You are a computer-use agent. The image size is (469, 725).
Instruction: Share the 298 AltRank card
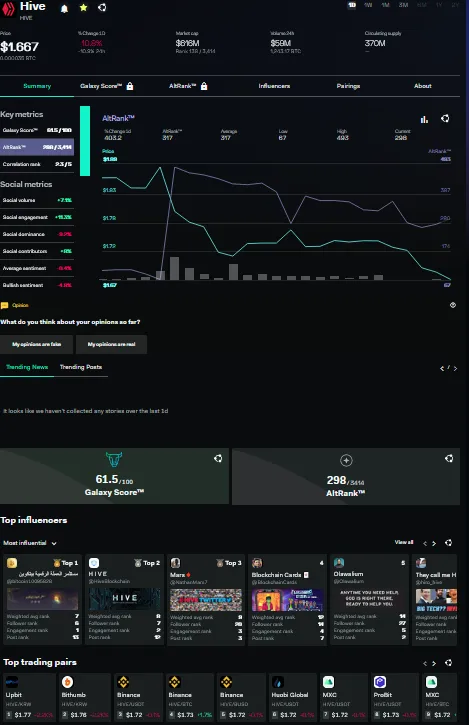449,458
